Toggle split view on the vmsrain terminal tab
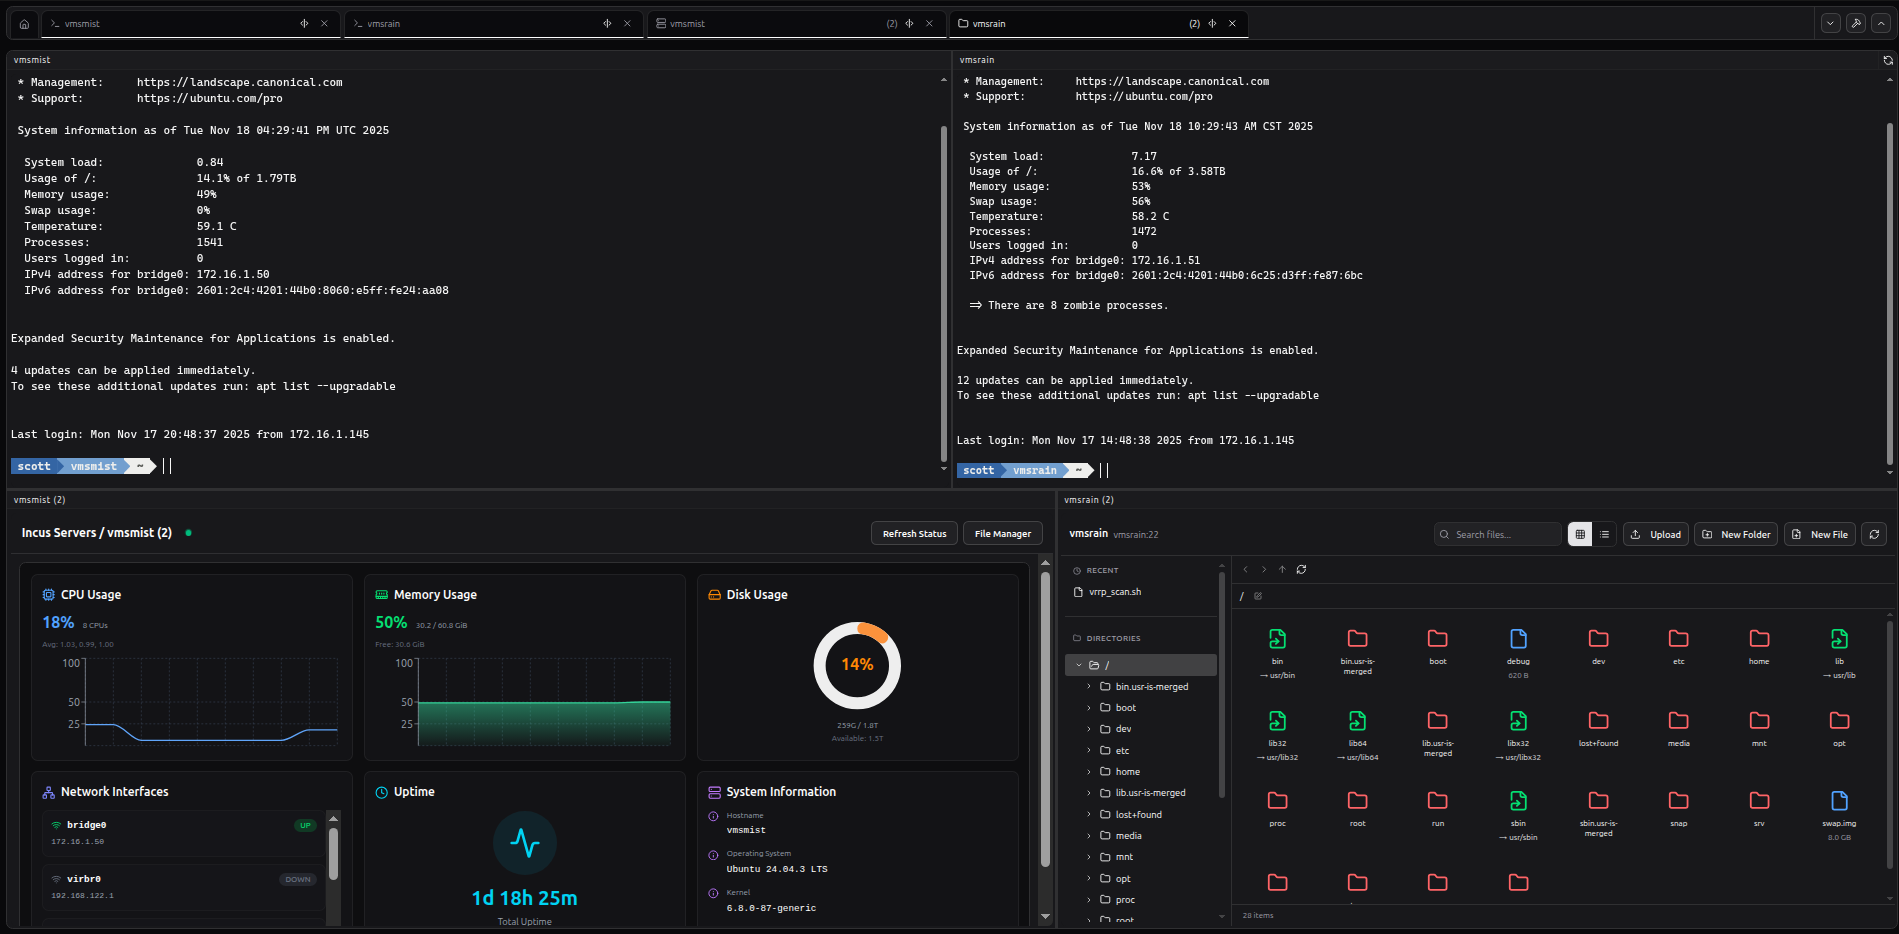Screen dimensions: 1899x934 [x=607, y=24]
